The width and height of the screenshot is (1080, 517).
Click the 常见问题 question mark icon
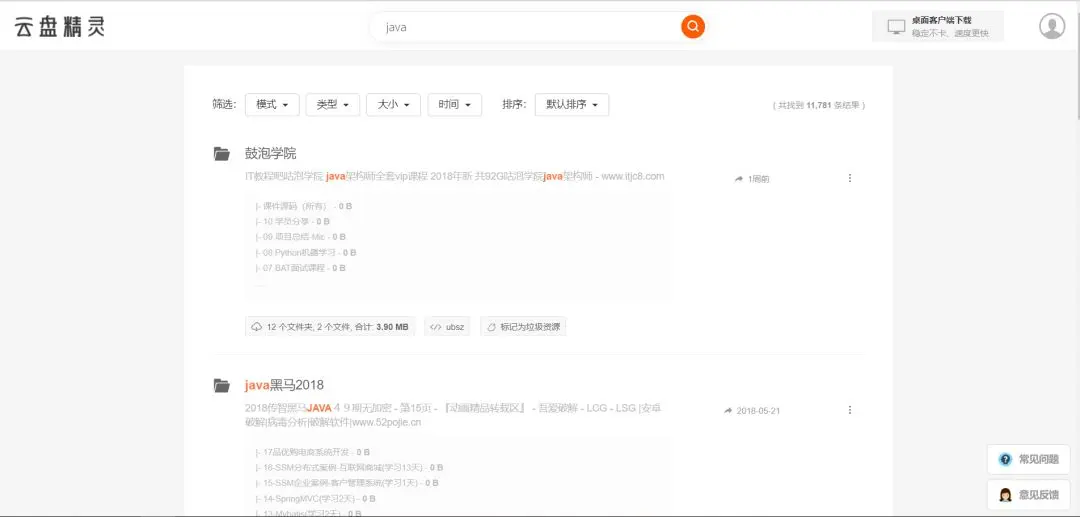[x=1006, y=459]
